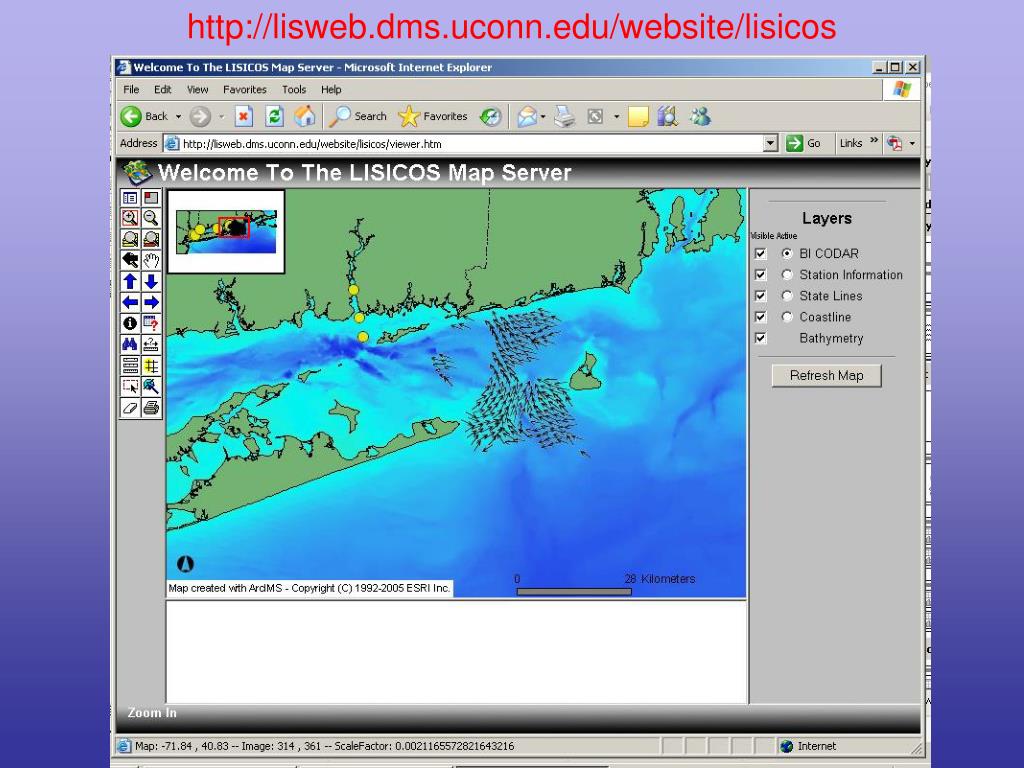Select the Pan hand tool
Image resolution: width=1024 pixels, height=768 pixels.
click(151, 261)
